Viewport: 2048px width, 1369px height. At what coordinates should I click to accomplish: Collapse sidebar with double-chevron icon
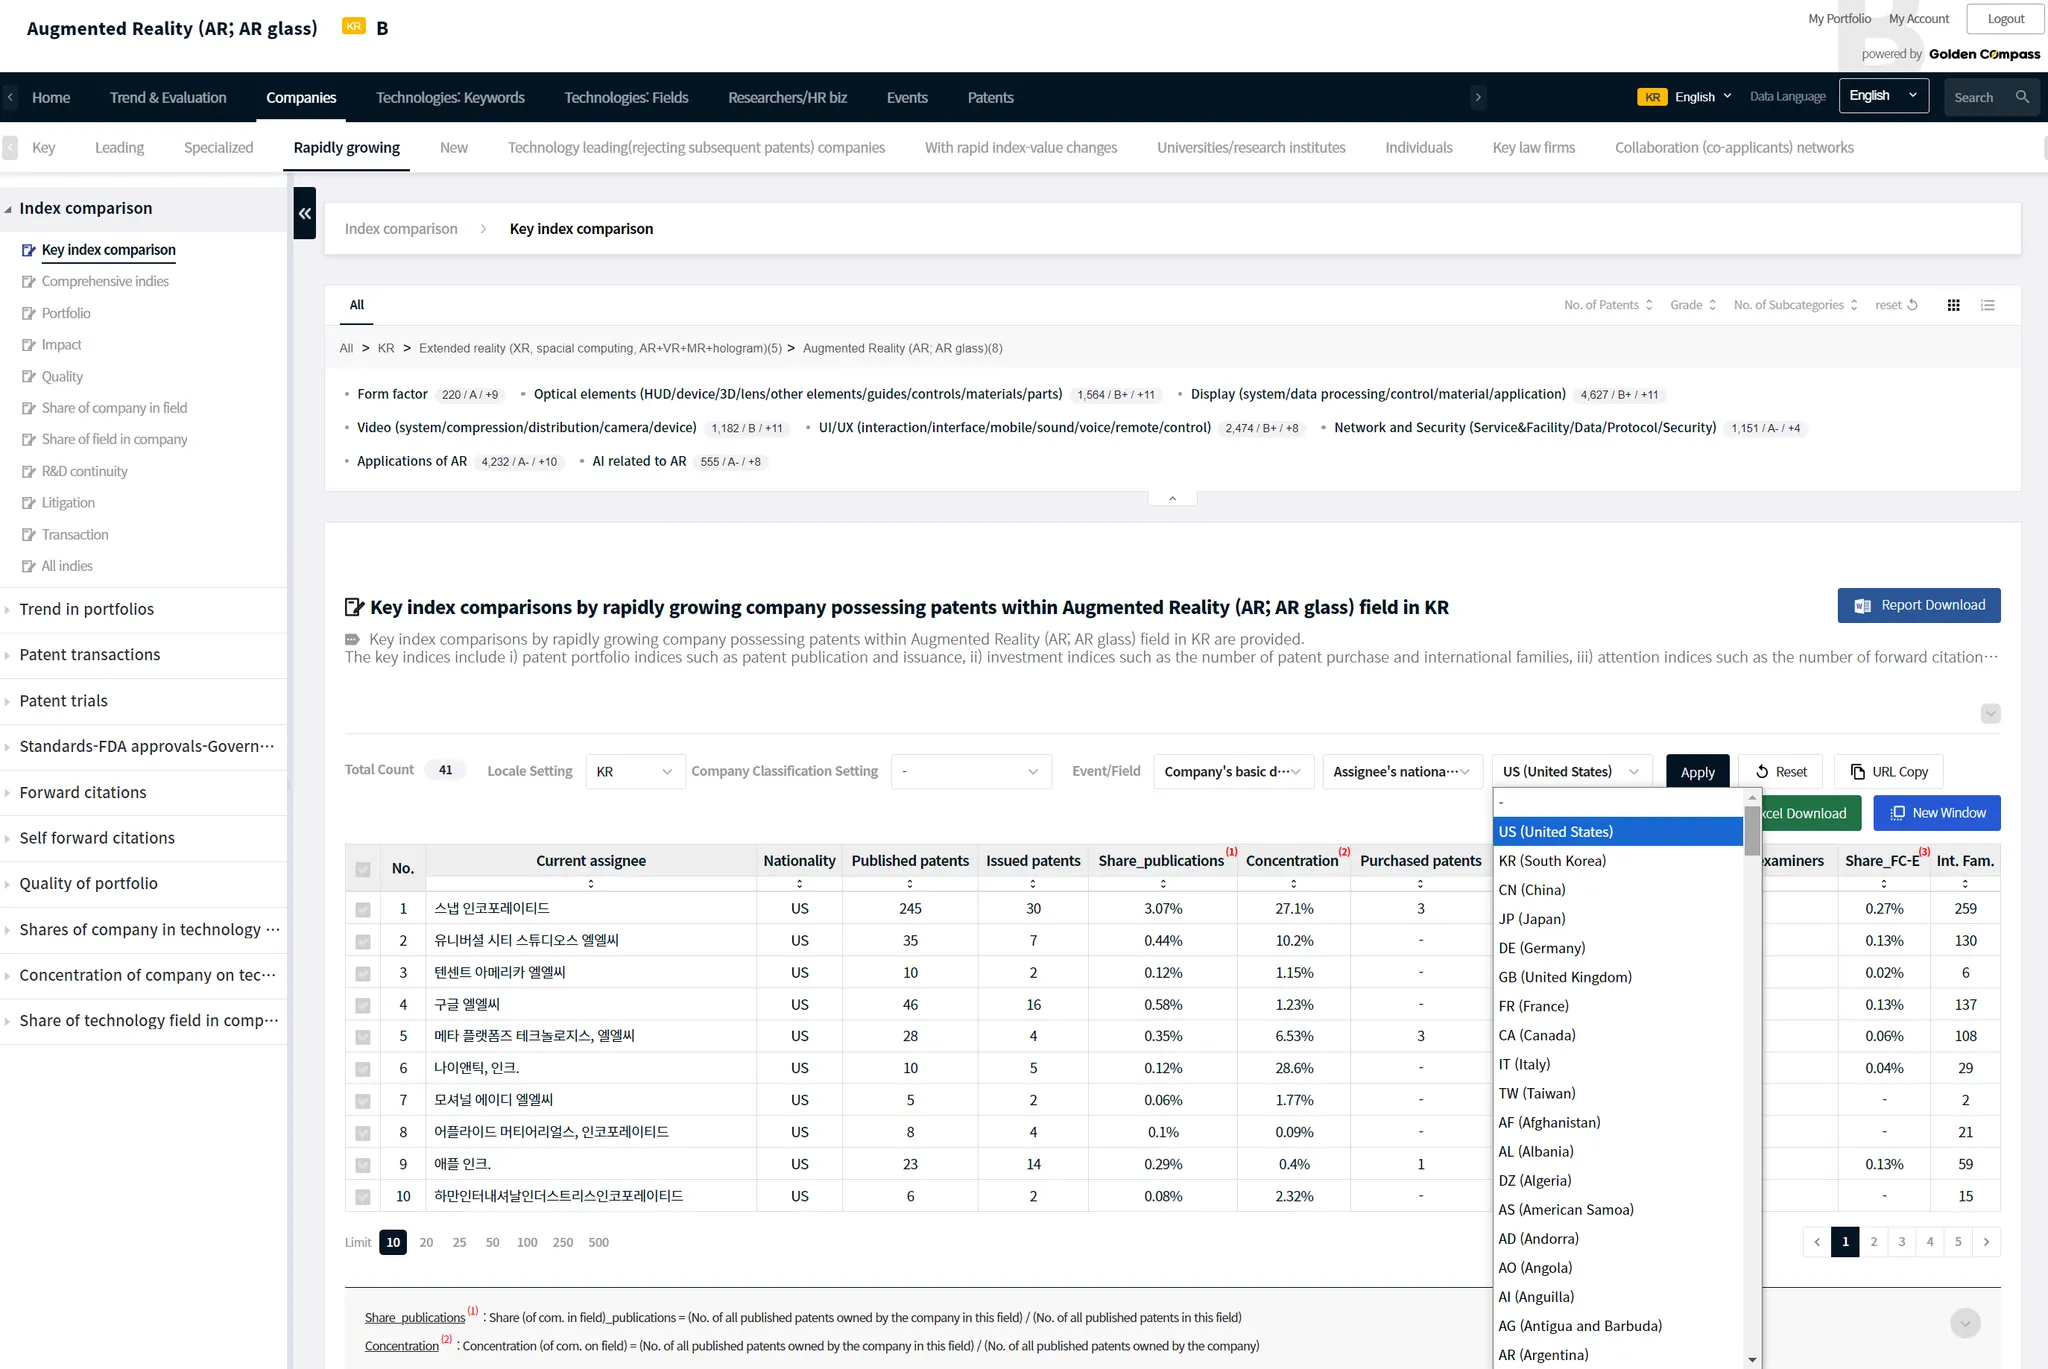(304, 213)
